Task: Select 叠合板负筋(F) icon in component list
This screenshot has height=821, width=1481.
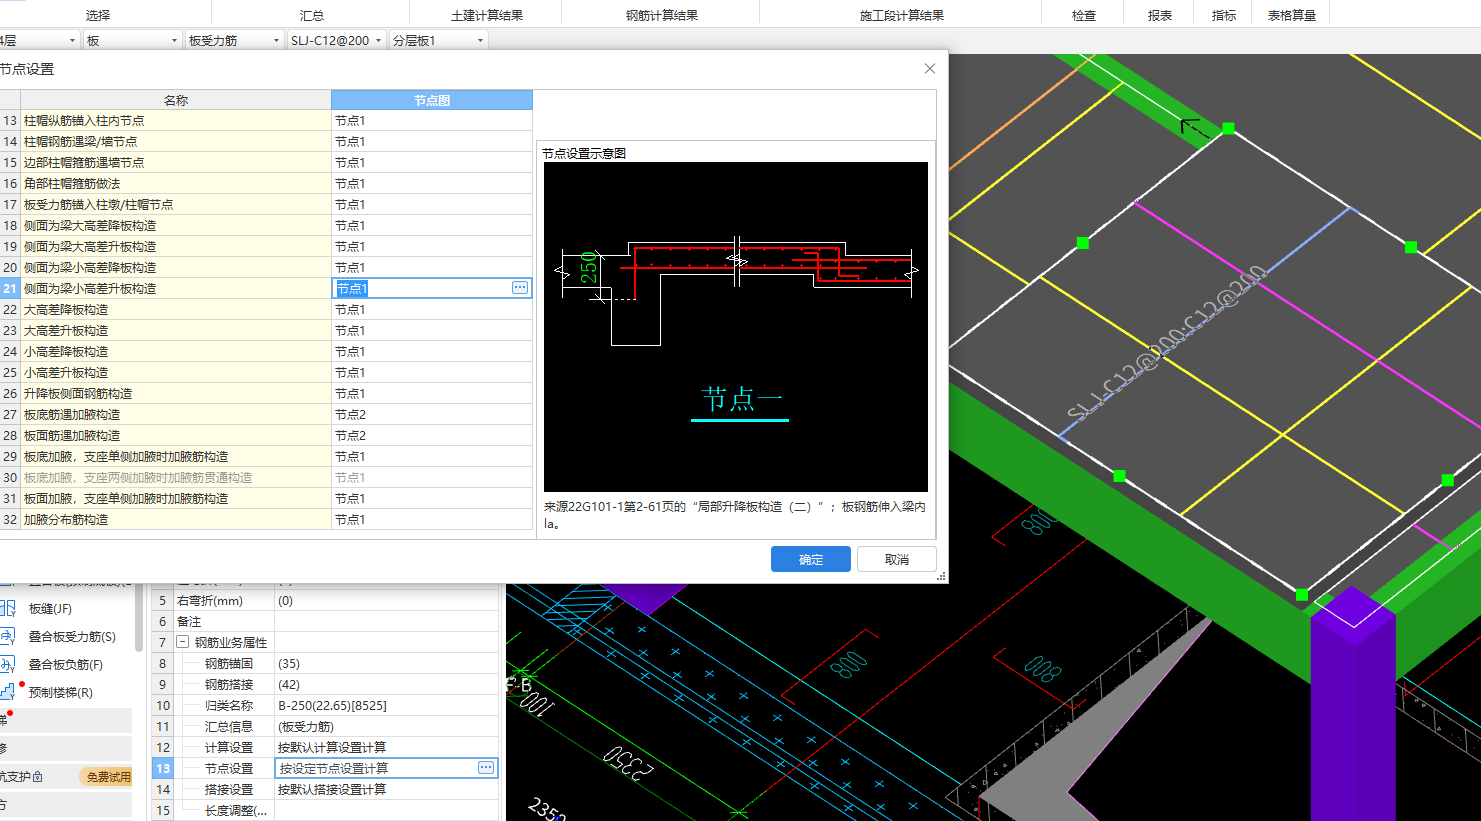Action: (7, 664)
